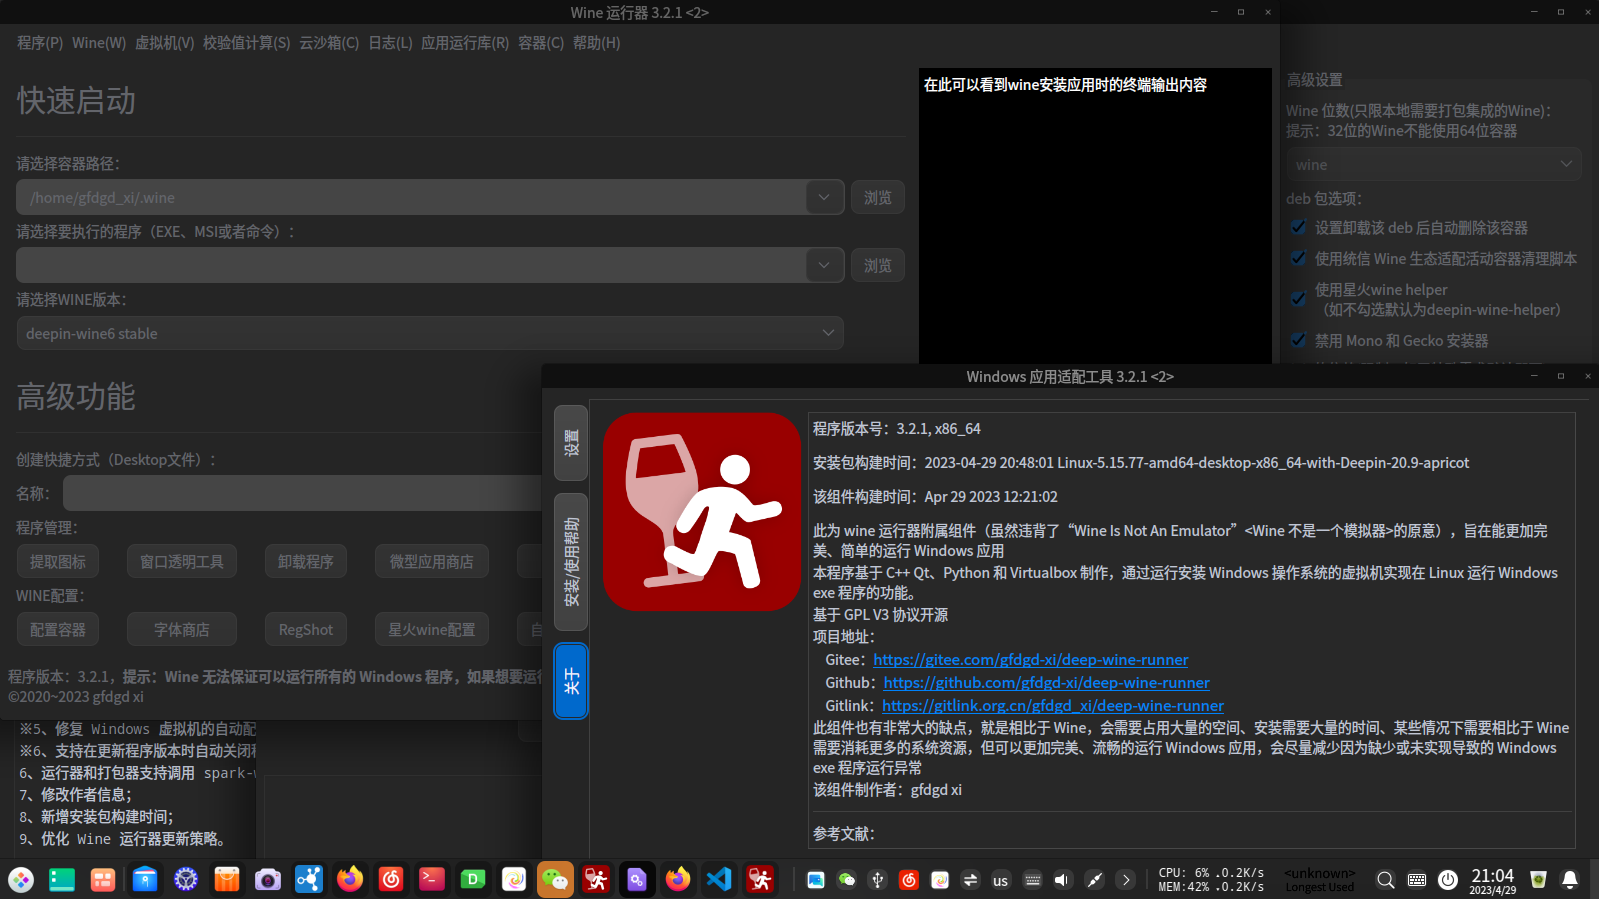Open the purple file-with-gears icon in the dock
1599x899 pixels.
click(637, 880)
